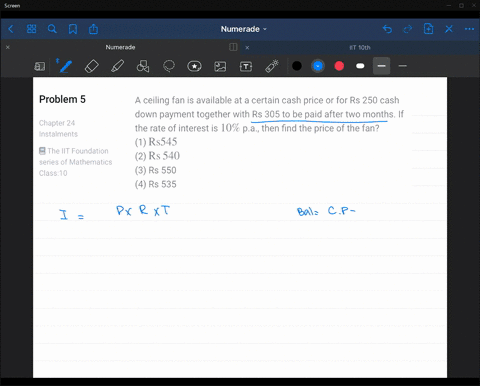Image resolution: width=480 pixels, height=386 pixels.
Task: Click The IIT Foundation book title
Action: point(78,151)
